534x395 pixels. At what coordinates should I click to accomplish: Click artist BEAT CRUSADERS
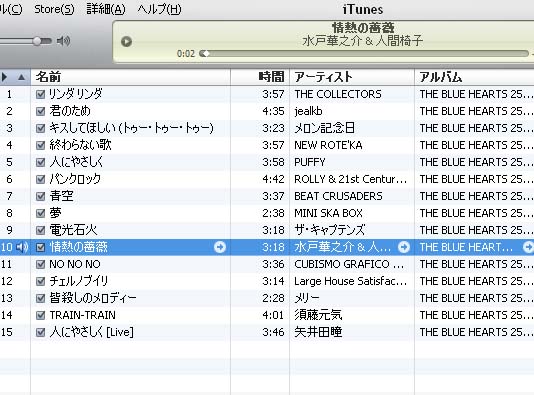coord(338,196)
